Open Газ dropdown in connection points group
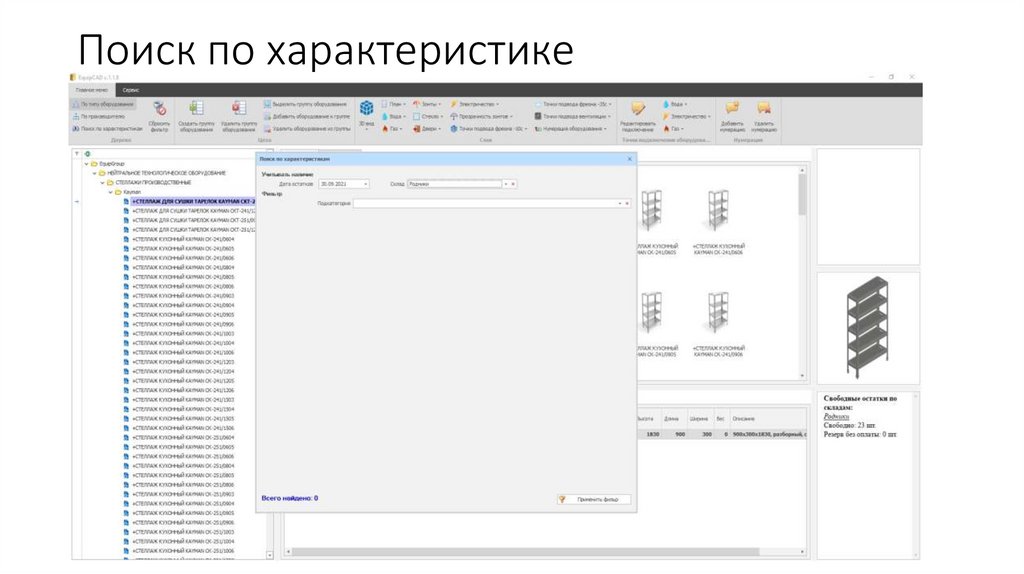The width and height of the screenshot is (1024, 574). pyautogui.click(x=673, y=129)
